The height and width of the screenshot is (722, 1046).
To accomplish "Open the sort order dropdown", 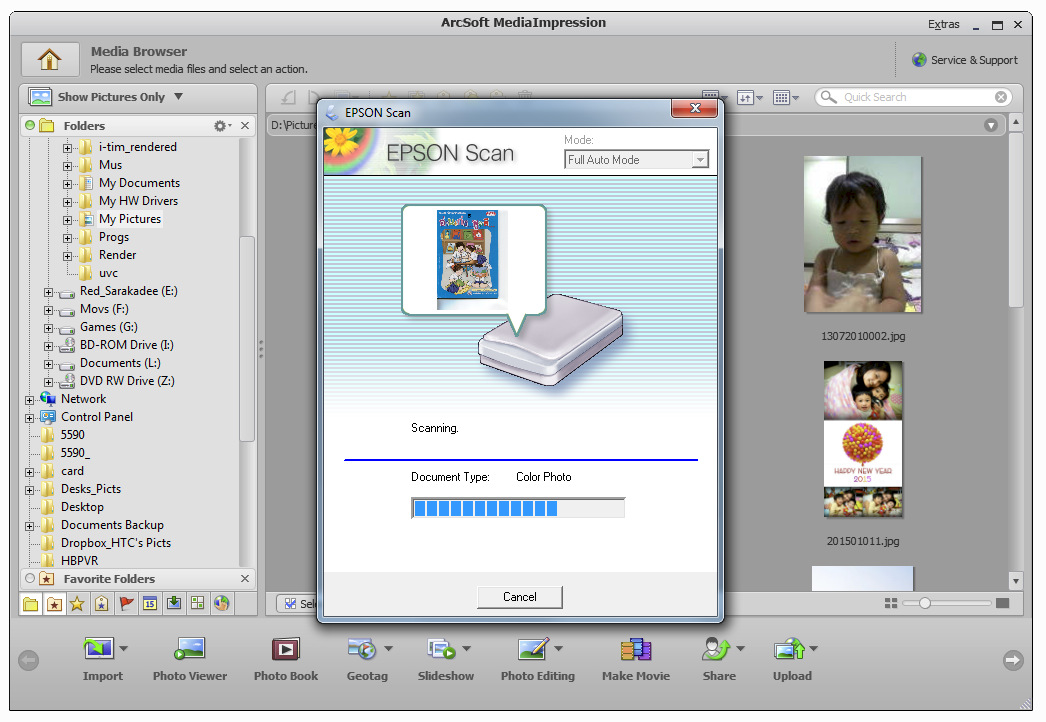I will [x=750, y=98].
